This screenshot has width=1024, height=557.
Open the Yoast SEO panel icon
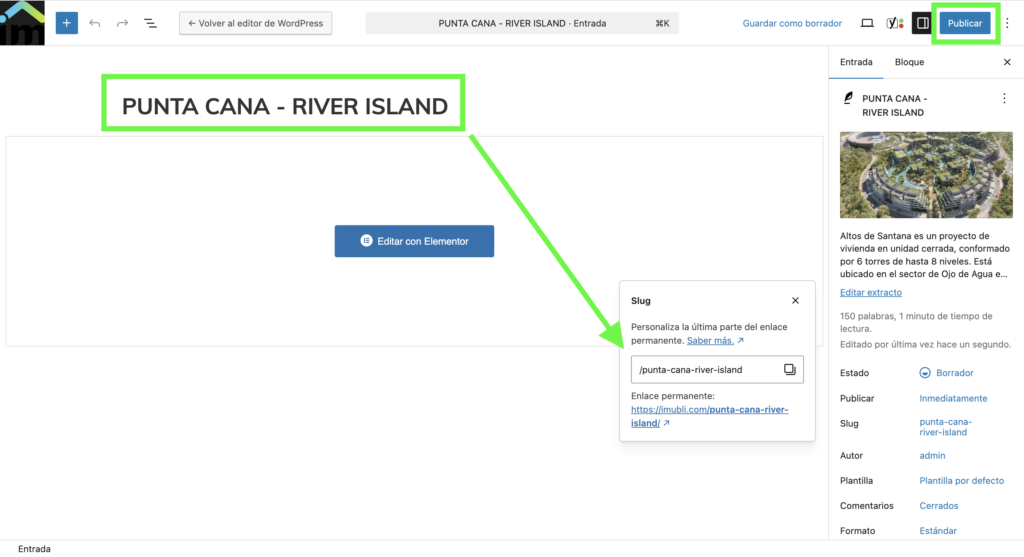(x=894, y=23)
